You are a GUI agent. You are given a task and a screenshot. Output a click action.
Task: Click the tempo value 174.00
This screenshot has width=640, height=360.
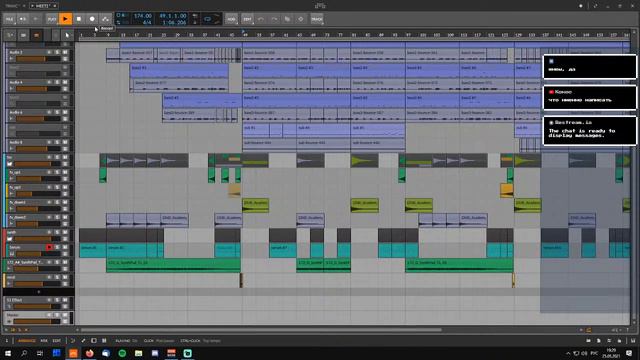point(143,16)
